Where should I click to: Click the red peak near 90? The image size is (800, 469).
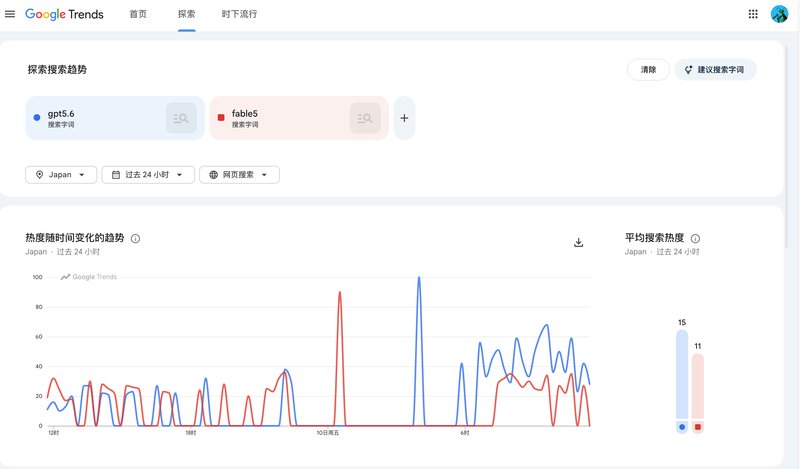pyautogui.click(x=340, y=293)
